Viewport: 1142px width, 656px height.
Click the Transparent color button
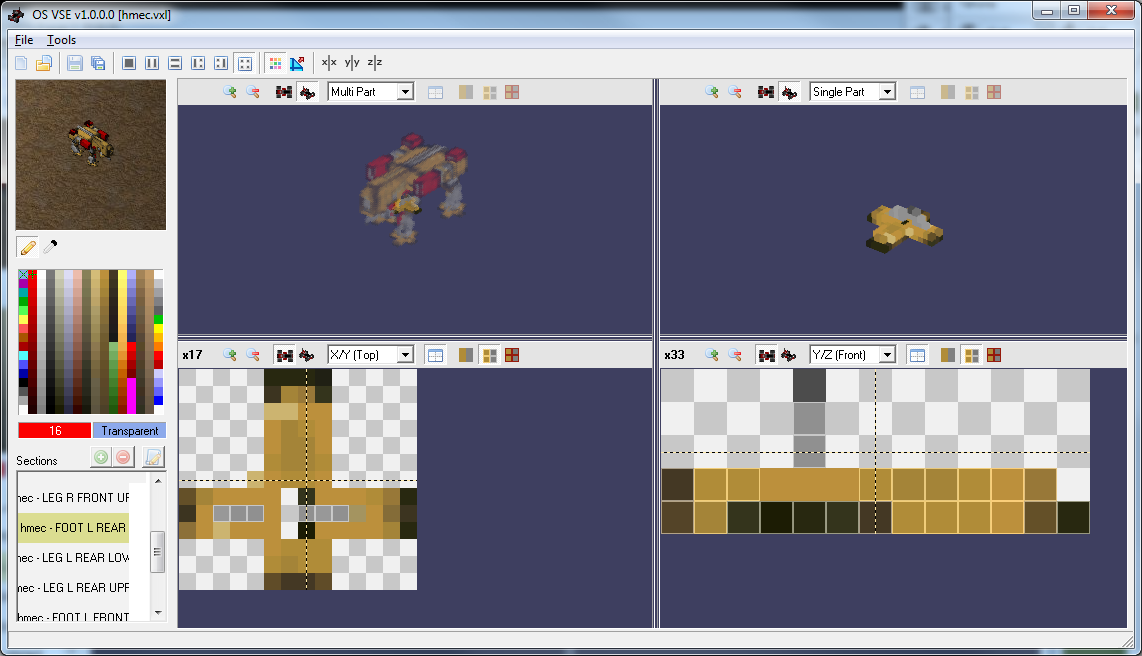pyautogui.click(x=129, y=430)
